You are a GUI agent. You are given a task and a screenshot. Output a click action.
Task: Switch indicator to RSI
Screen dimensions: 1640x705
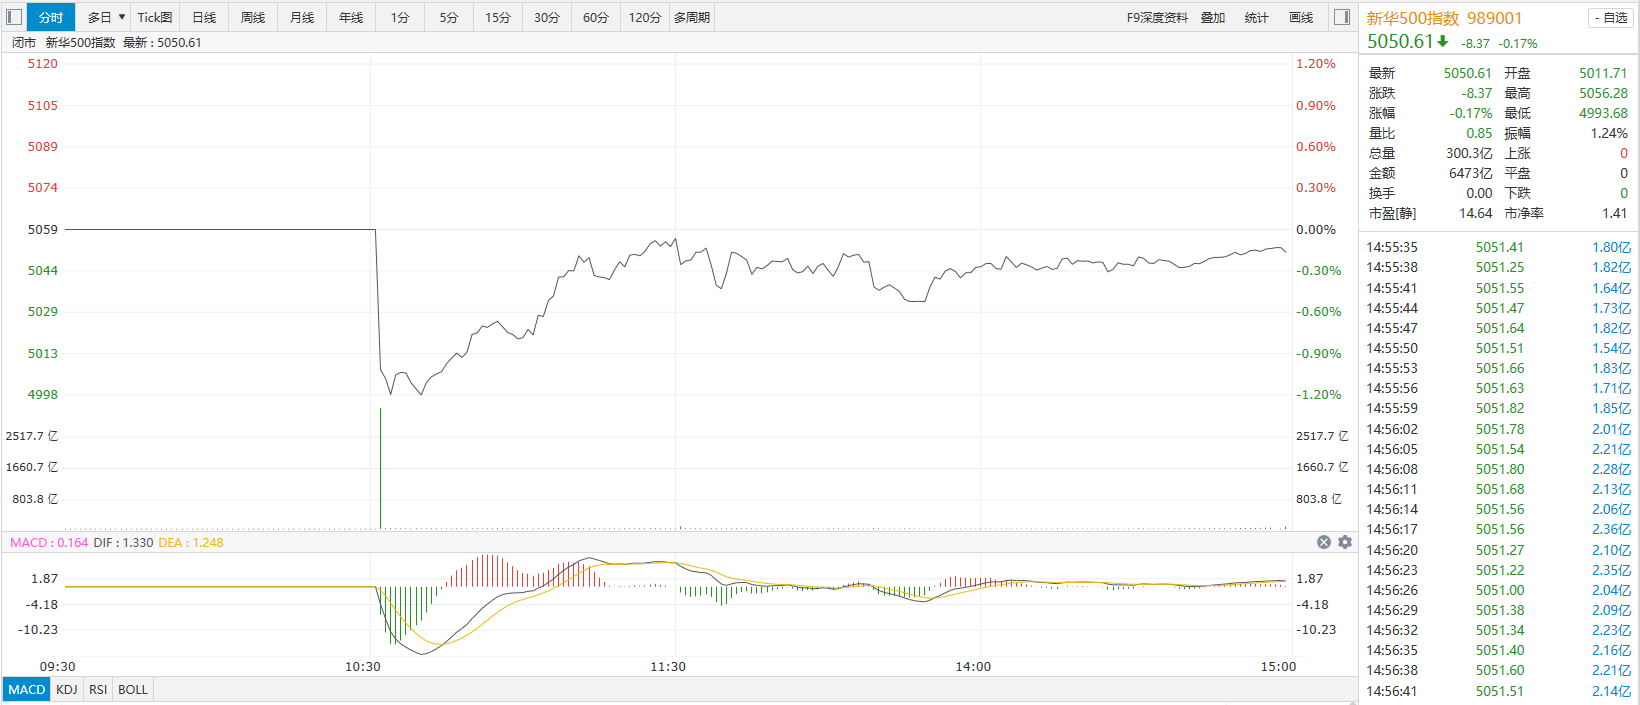point(98,689)
